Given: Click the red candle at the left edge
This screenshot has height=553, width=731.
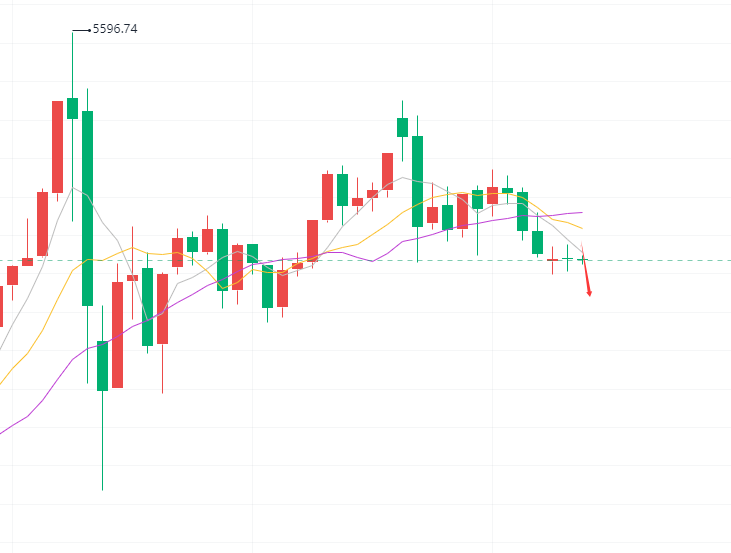Looking at the screenshot, I should tap(1, 306).
